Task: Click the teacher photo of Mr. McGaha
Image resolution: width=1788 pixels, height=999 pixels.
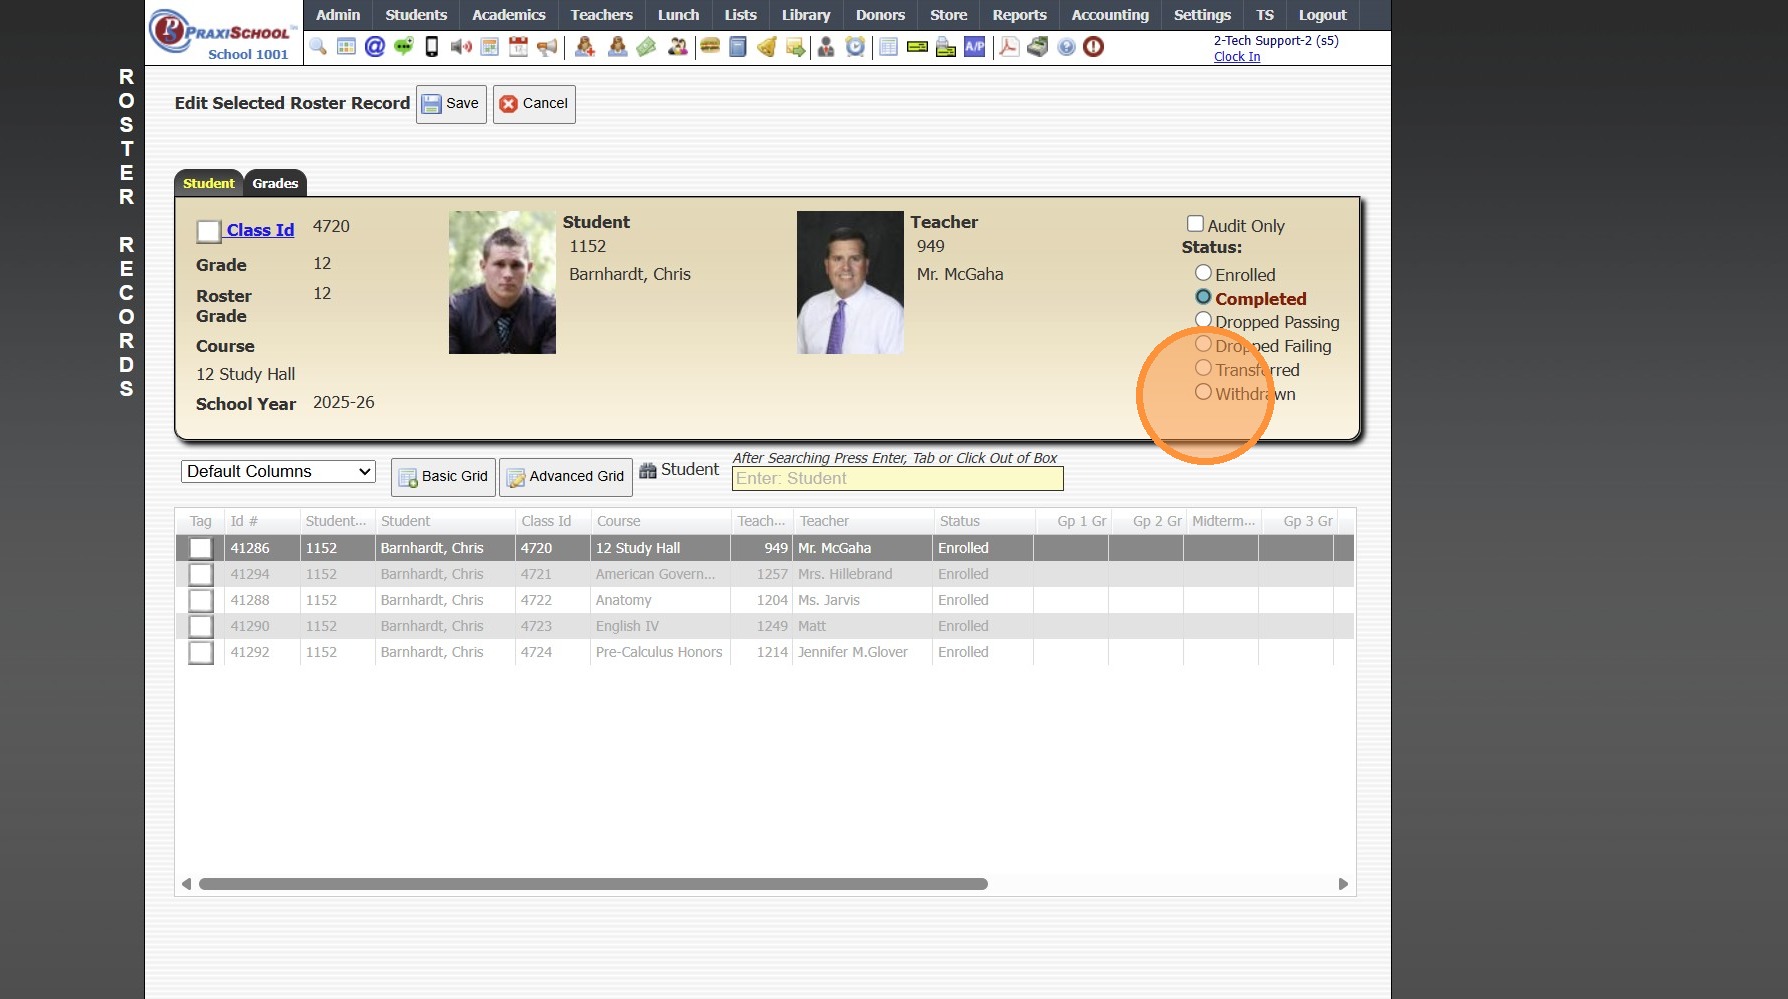Action: click(850, 282)
